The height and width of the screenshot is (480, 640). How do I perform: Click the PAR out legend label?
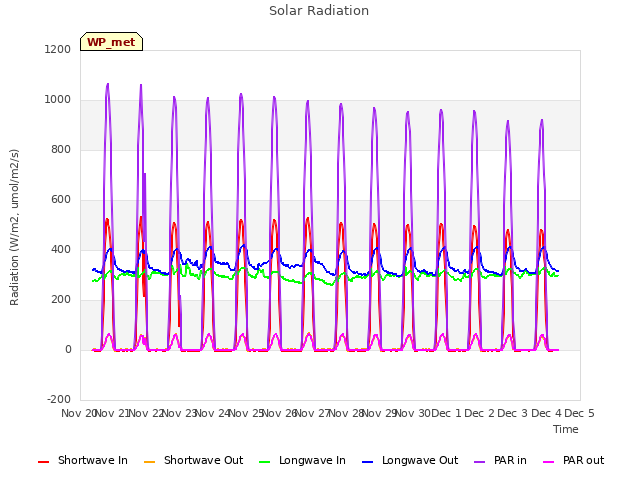pyautogui.click(x=583, y=460)
